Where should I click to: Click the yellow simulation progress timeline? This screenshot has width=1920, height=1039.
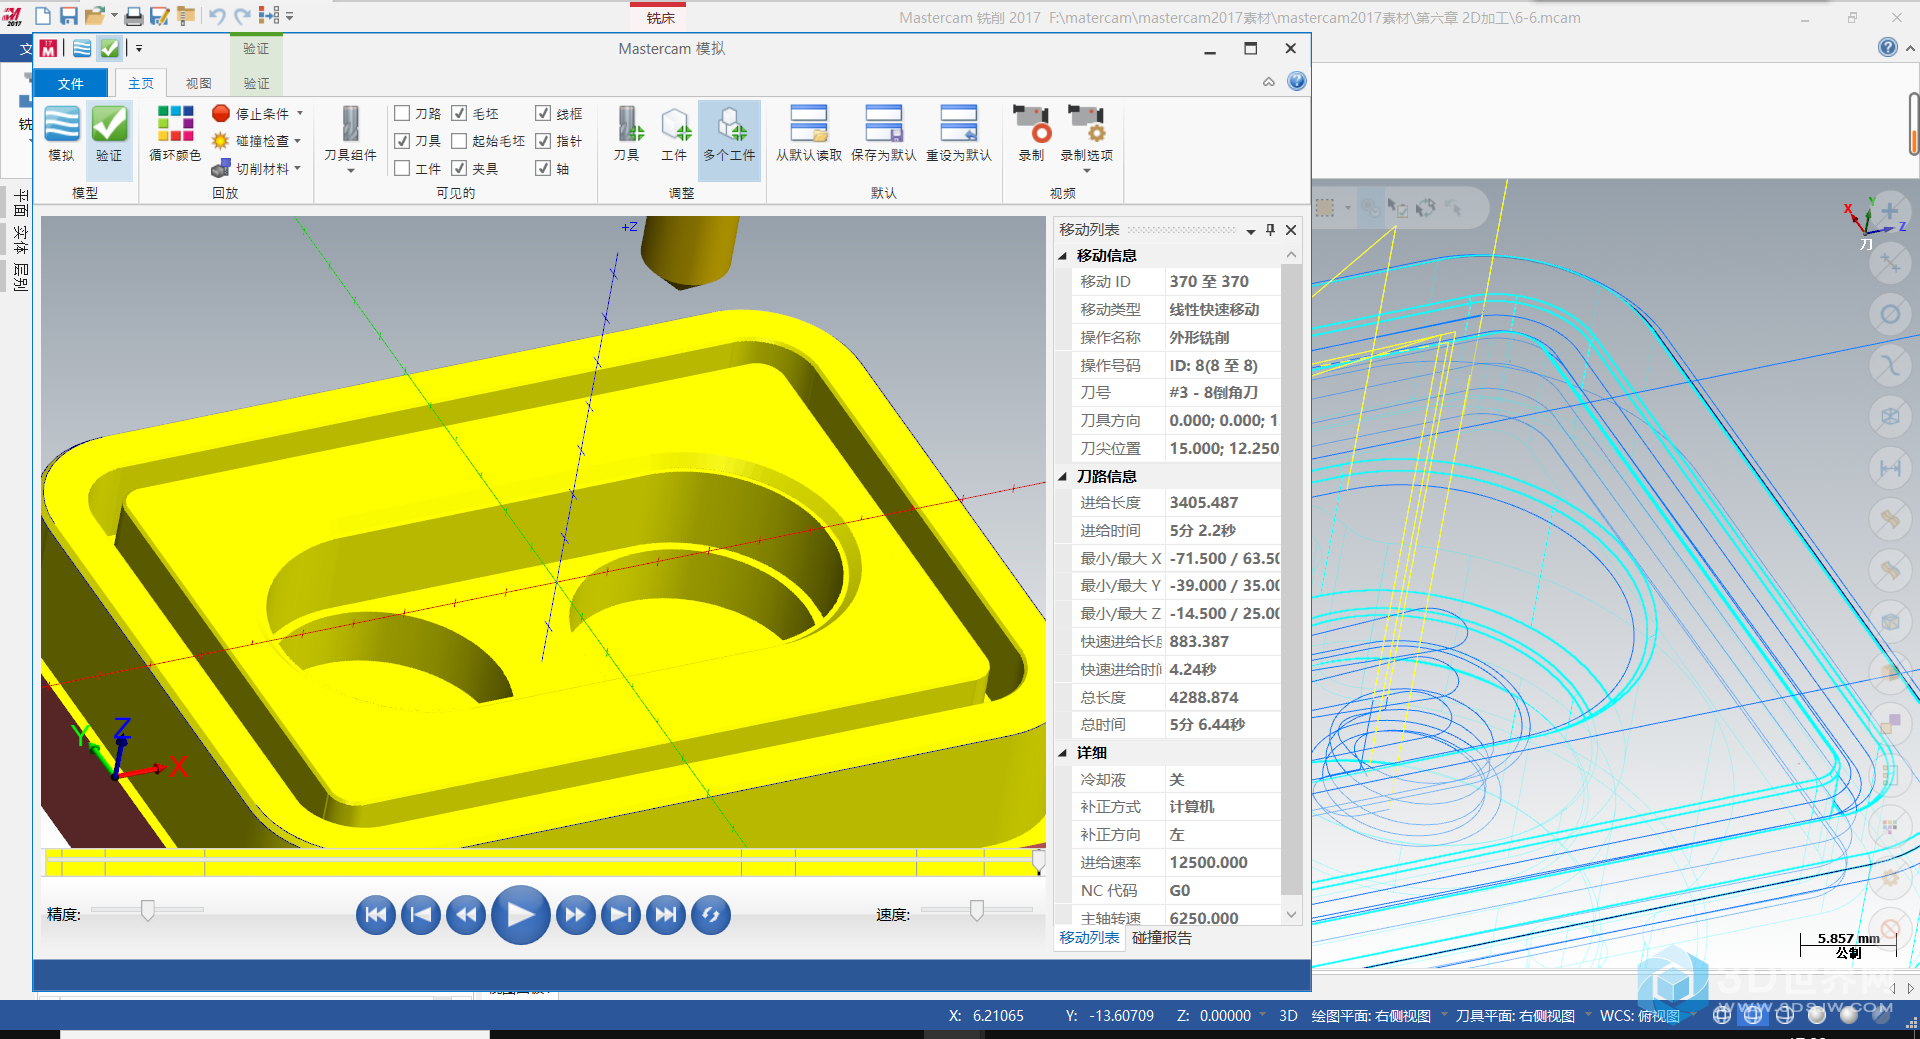(x=543, y=862)
